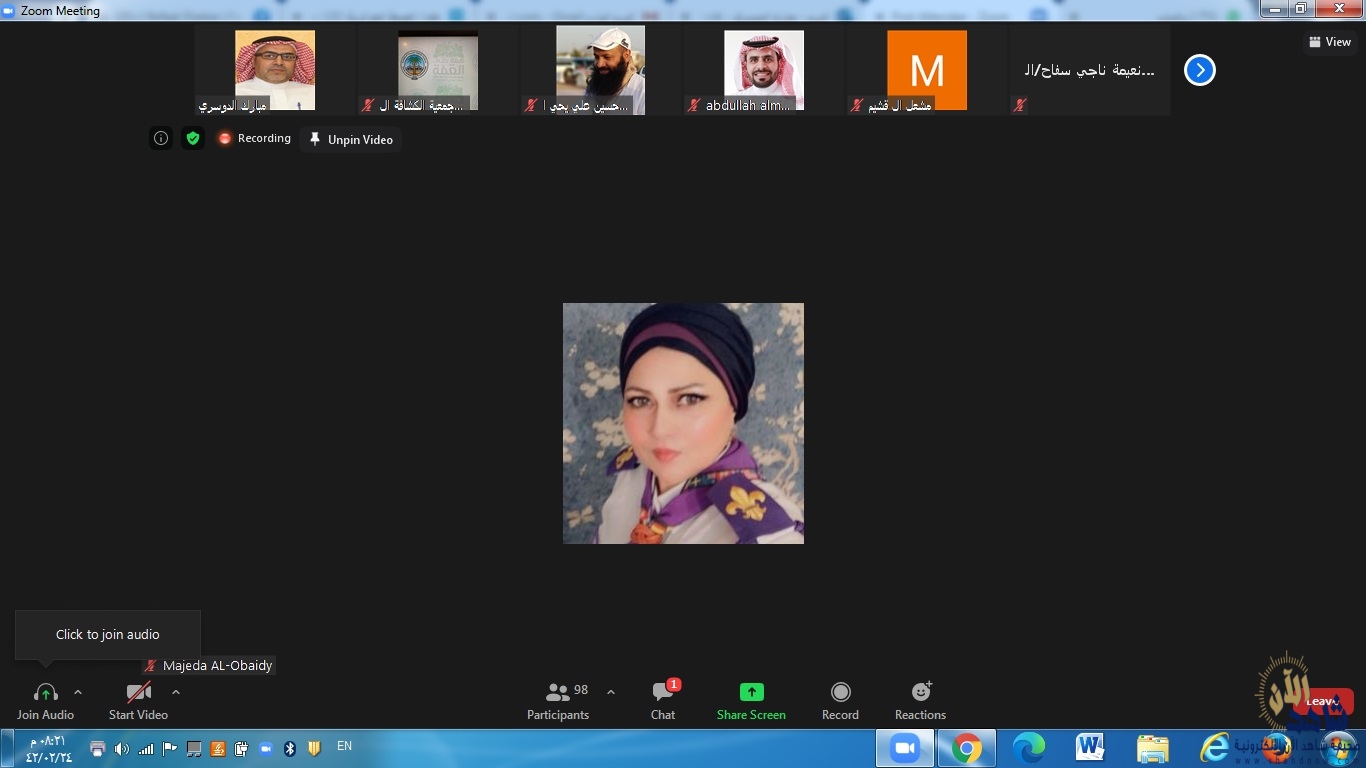Click Join Audio headphone button
Viewport: 1366px width, 768px height.
pos(45,701)
